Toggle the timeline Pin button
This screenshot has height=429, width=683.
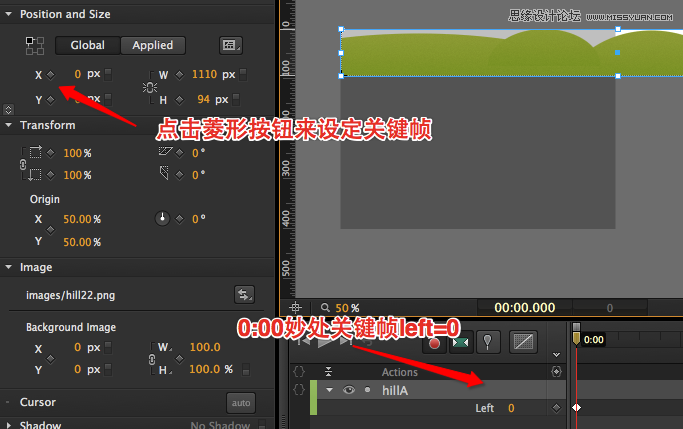[487, 342]
